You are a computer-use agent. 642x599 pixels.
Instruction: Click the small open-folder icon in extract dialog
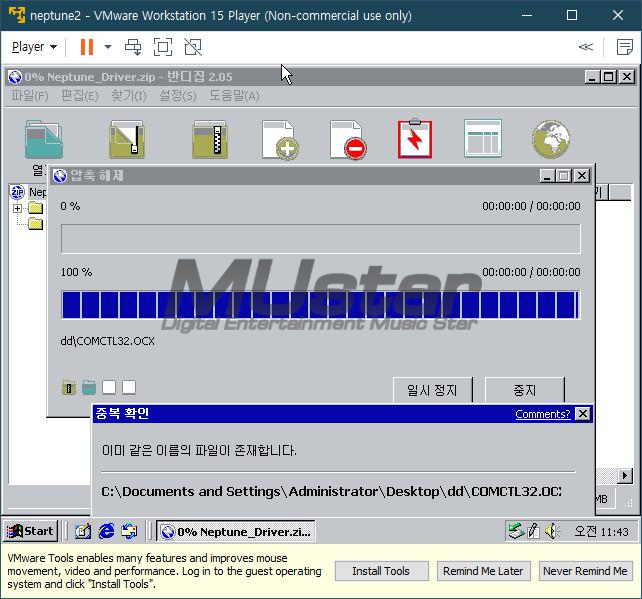(89, 387)
